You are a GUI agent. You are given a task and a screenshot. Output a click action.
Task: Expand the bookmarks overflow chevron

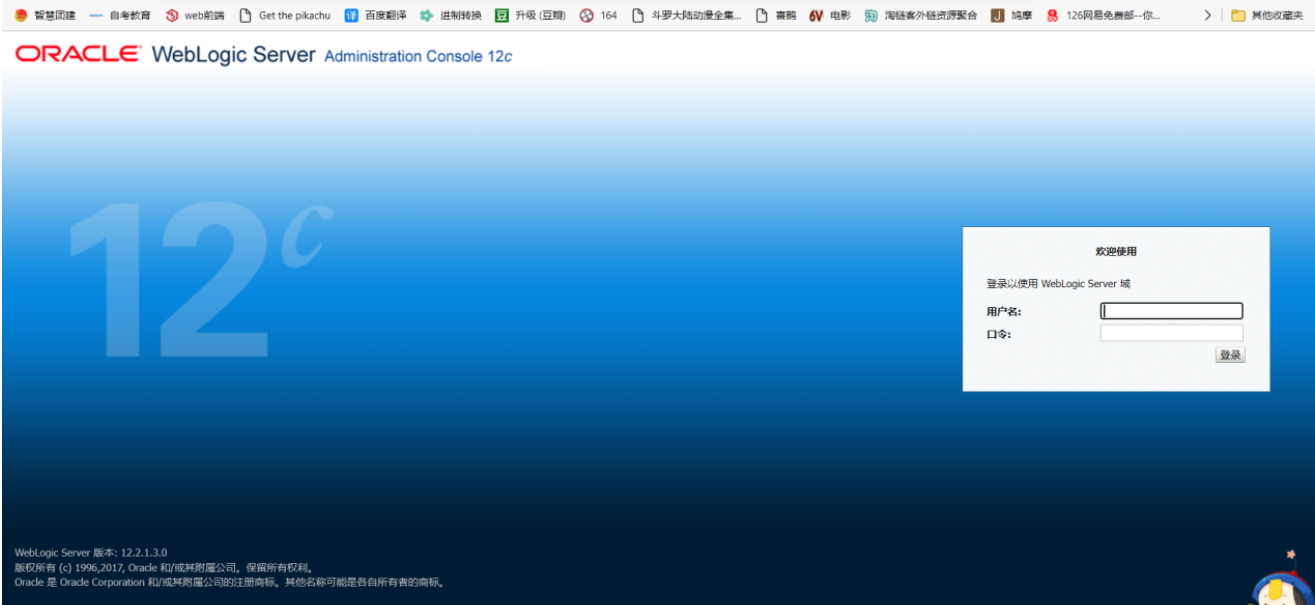pos(1208,16)
